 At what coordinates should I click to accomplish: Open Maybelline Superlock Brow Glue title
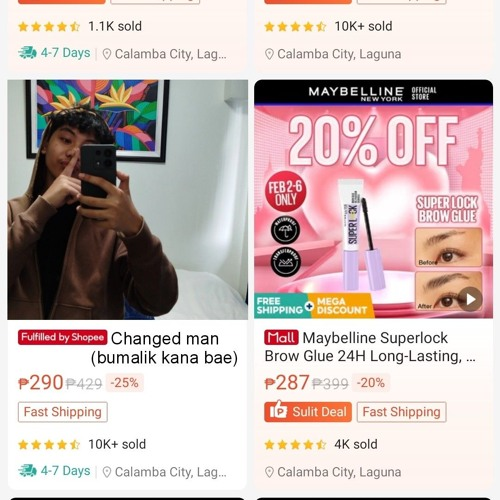[x=370, y=347]
